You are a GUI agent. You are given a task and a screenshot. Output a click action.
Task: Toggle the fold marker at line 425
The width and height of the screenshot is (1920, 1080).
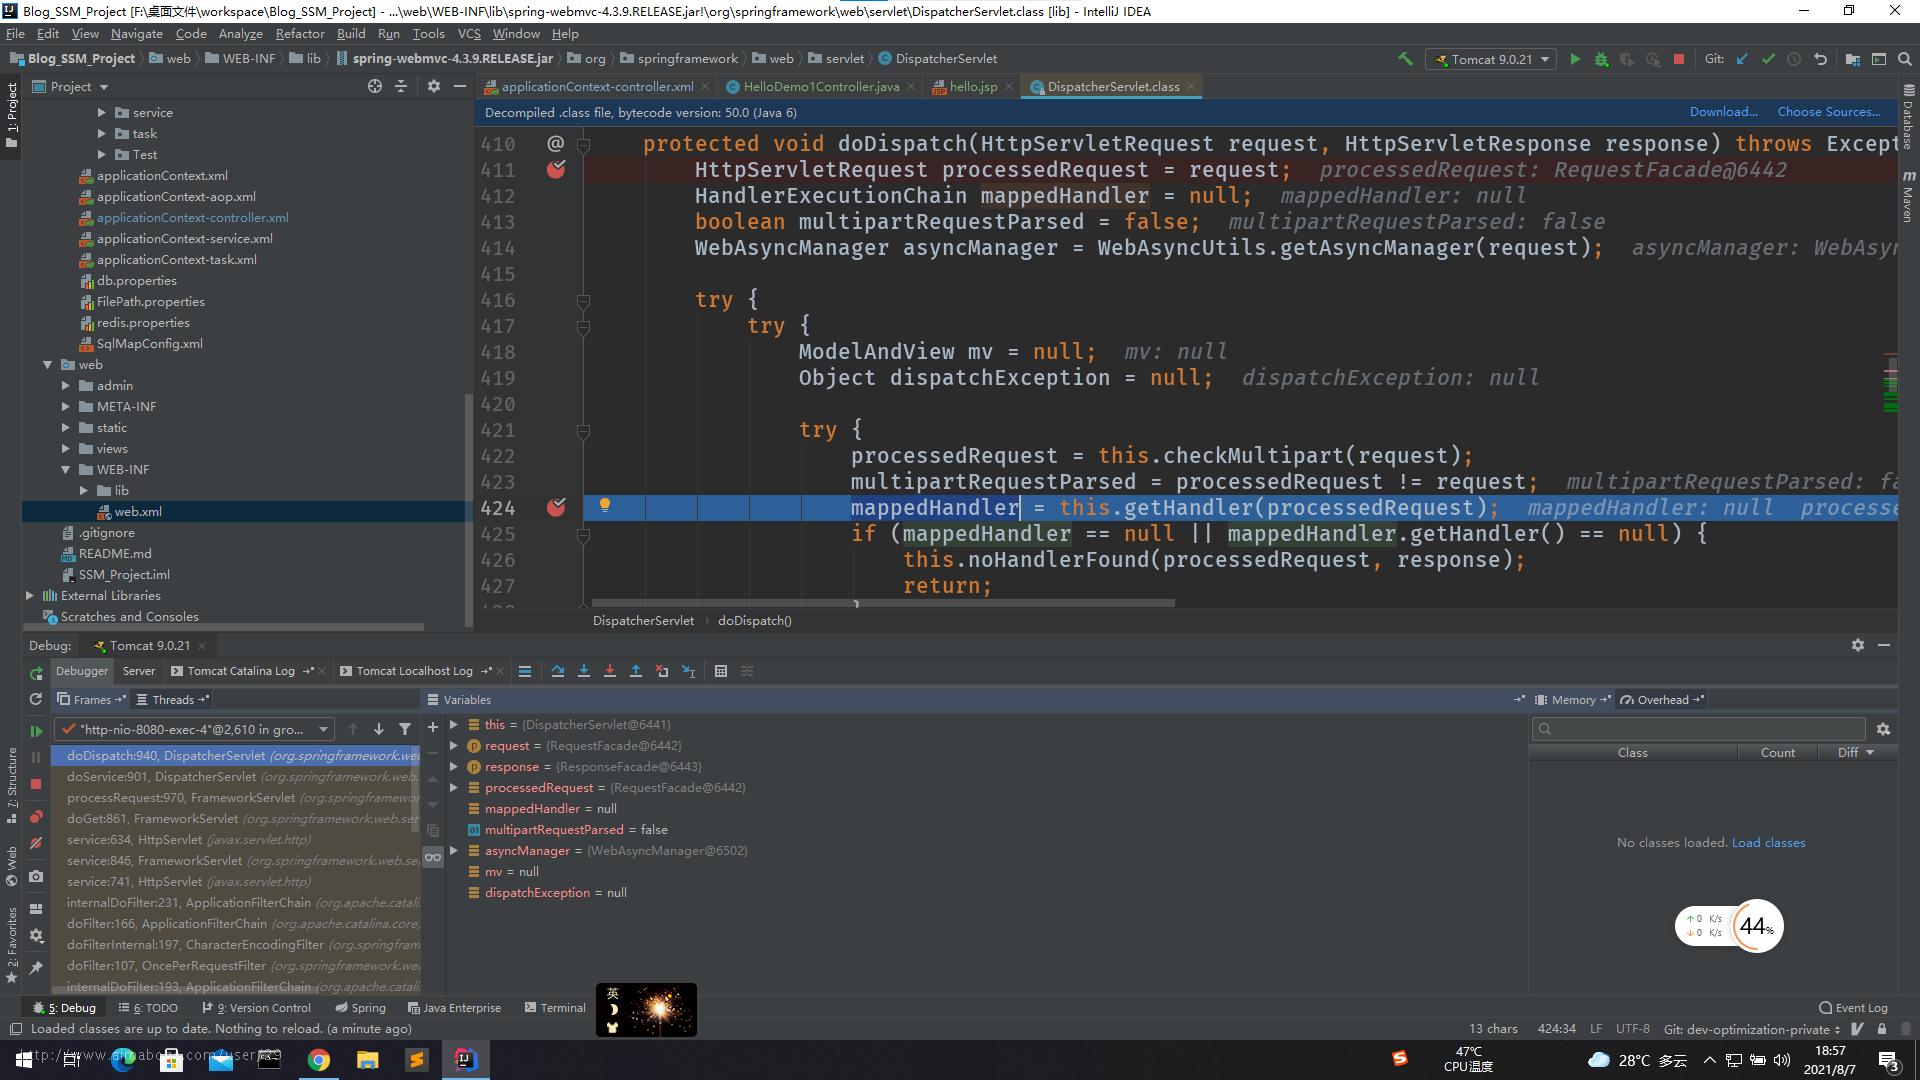(583, 534)
